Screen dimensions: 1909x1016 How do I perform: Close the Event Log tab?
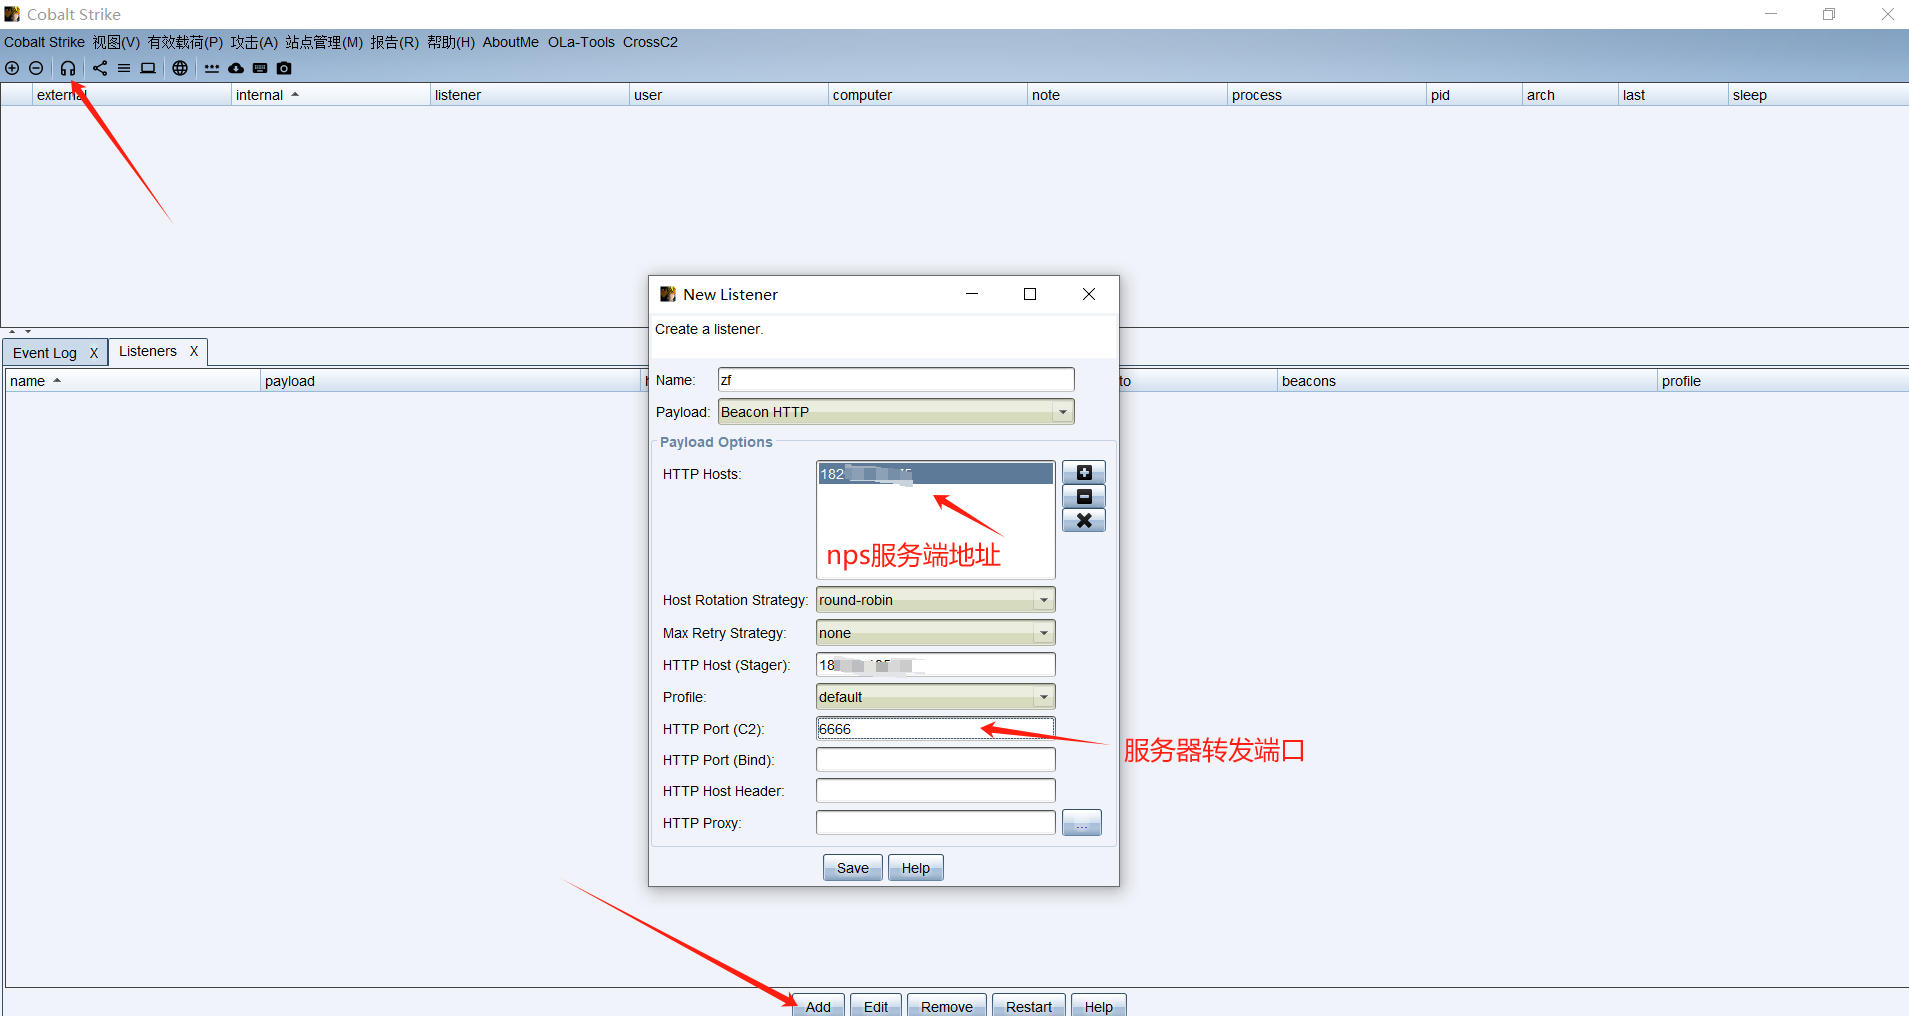pos(94,353)
